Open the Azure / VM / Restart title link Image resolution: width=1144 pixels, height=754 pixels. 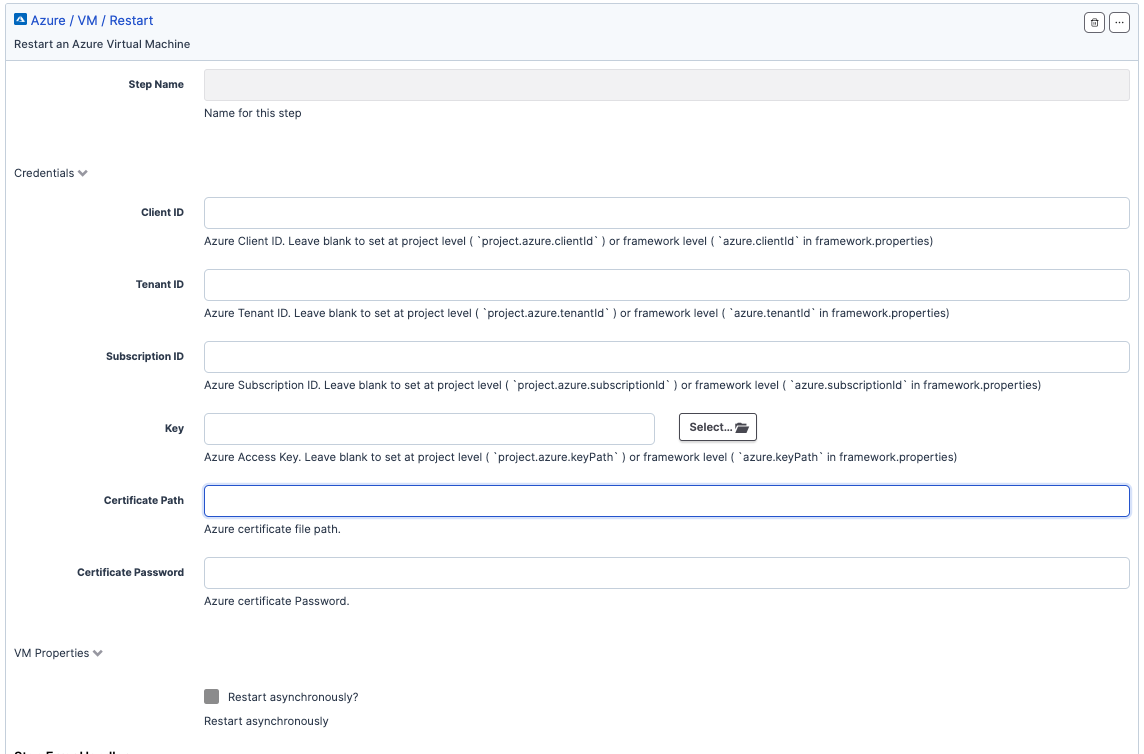(x=92, y=20)
